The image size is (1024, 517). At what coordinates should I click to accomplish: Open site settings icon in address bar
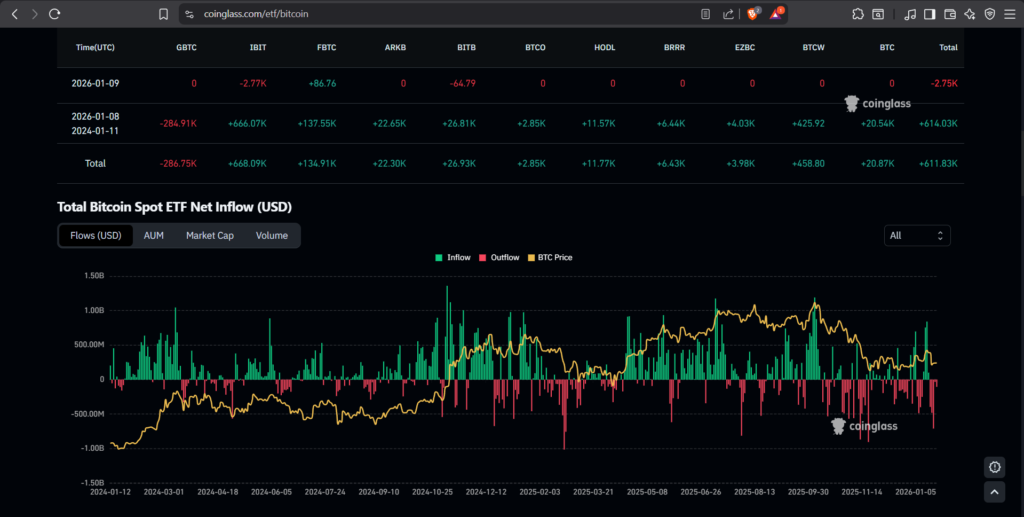[190, 14]
